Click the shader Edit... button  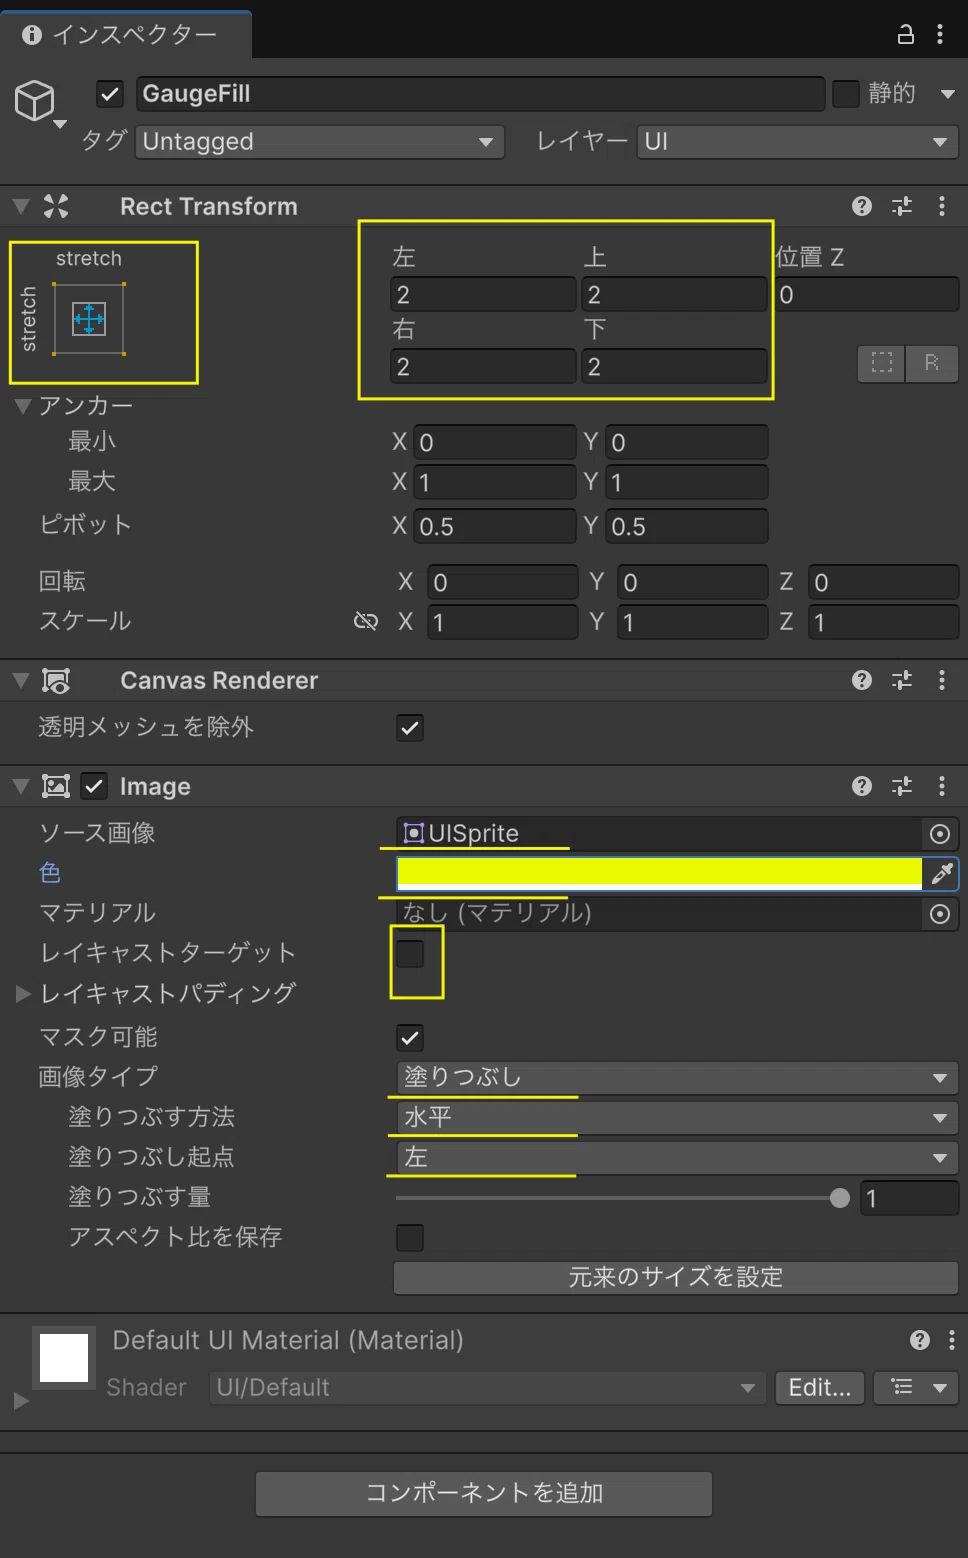(x=820, y=1388)
